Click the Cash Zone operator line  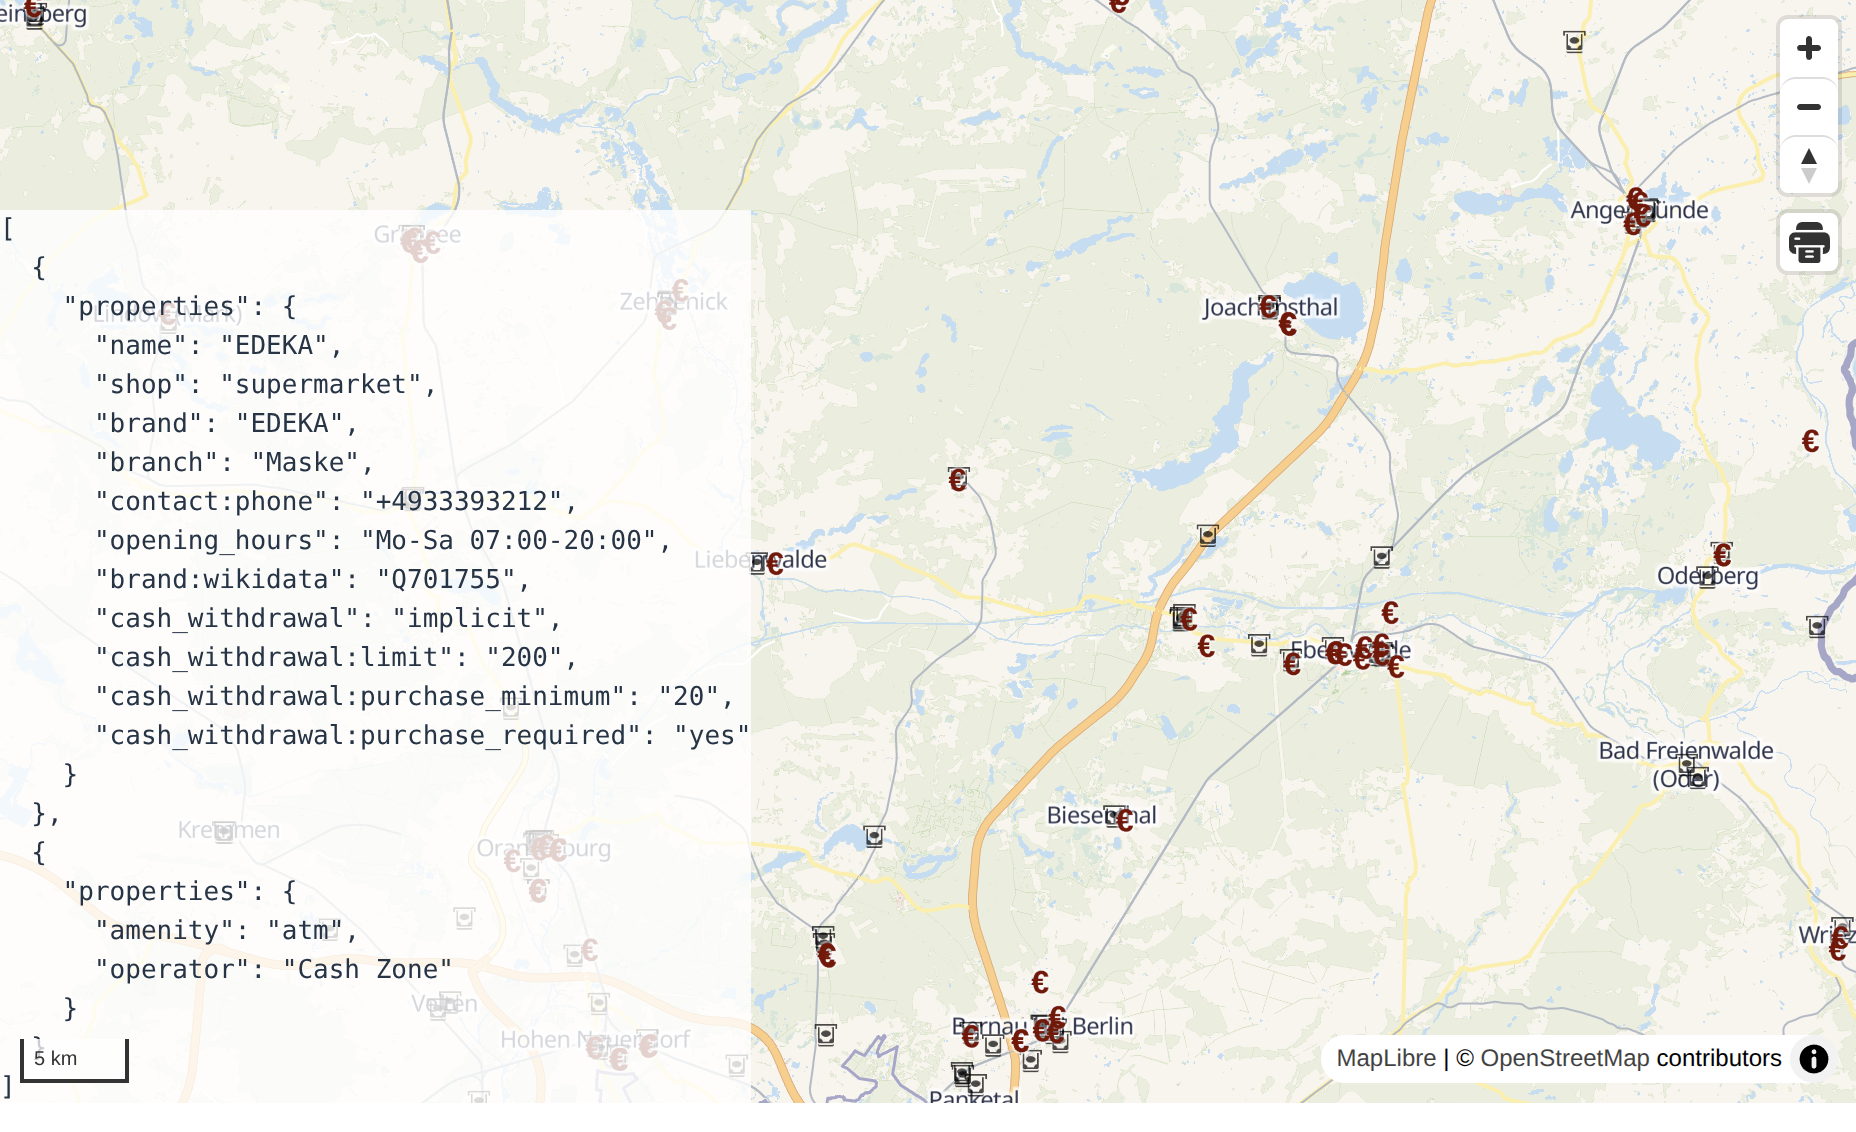tap(273, 969)
